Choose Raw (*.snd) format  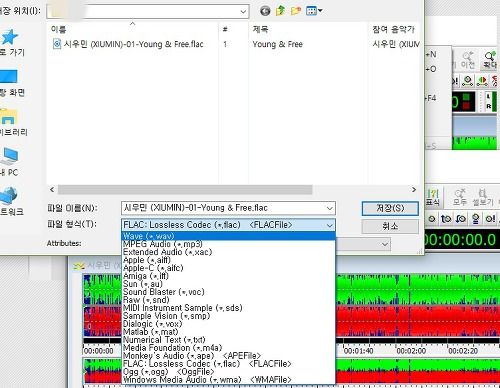point(228,300)
